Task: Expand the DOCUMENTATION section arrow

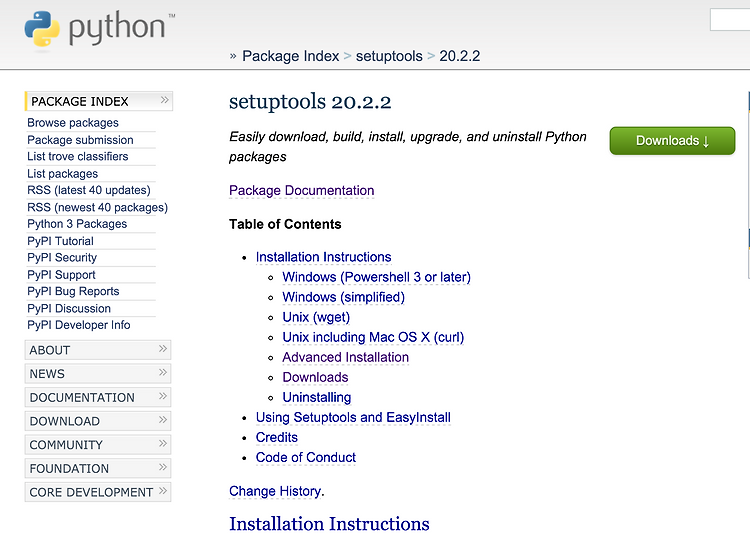Action: pos(163,396)
